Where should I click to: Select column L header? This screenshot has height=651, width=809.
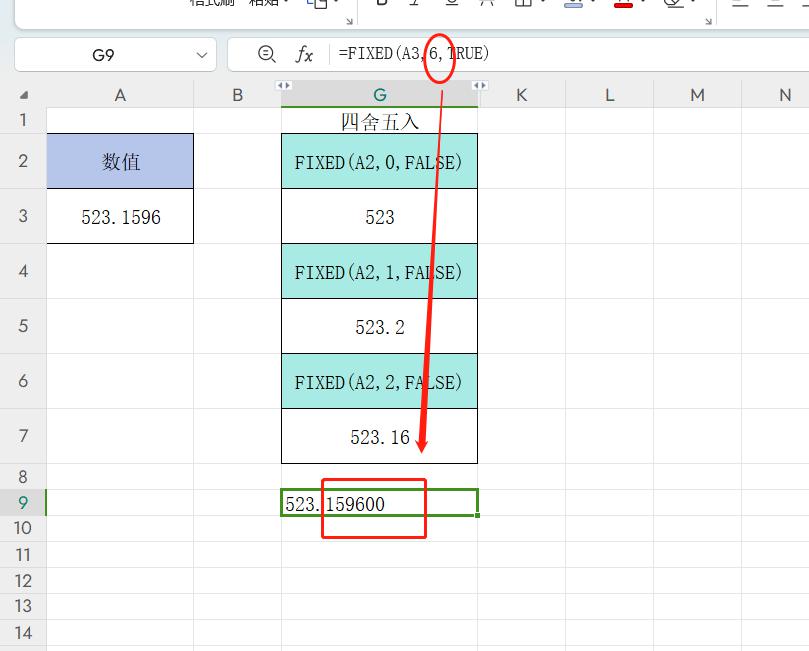click(x=609, y=95)
